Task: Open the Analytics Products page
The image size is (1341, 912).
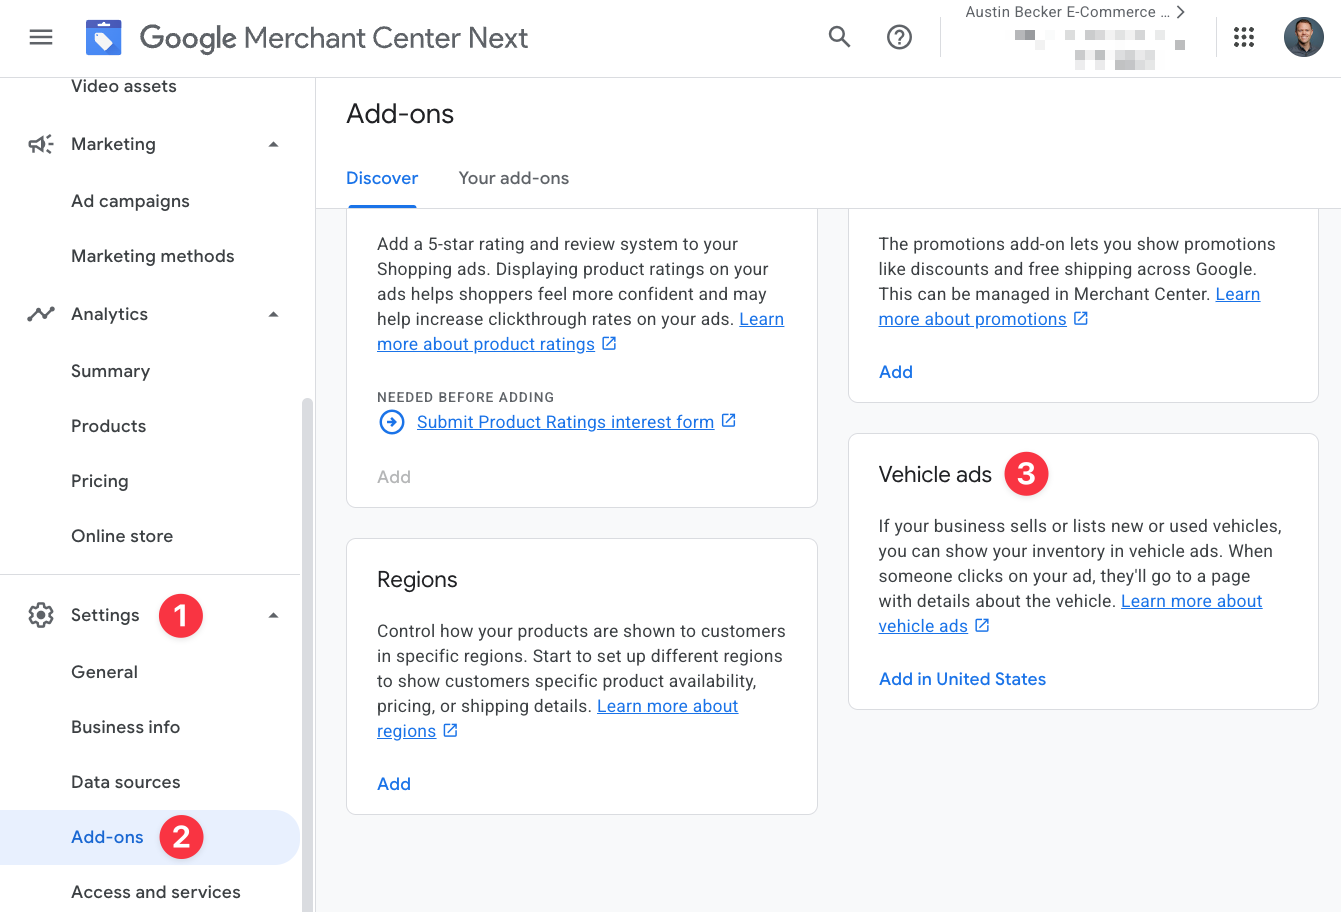Action: point(109,426)
